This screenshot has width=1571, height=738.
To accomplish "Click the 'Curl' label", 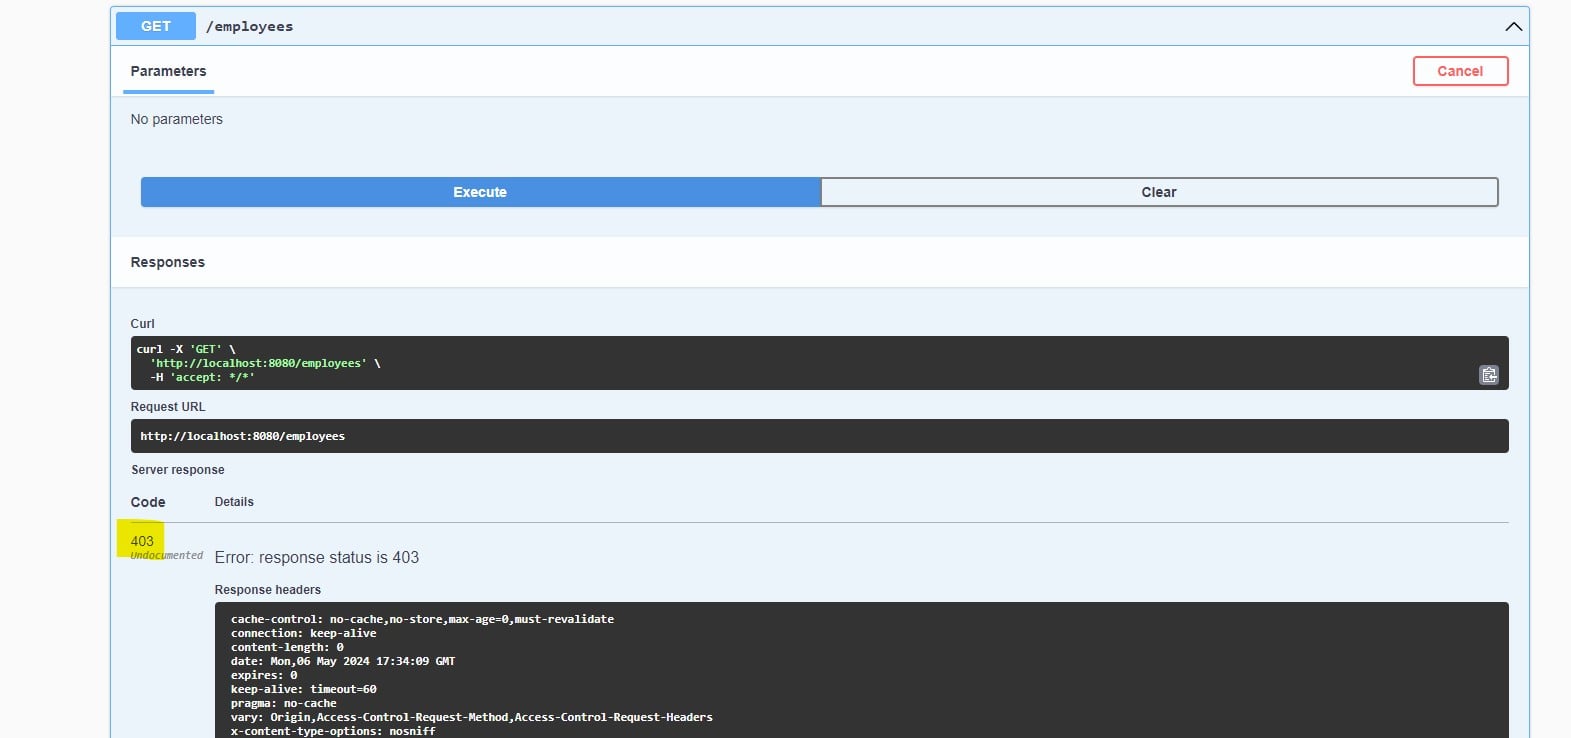I will [x=143, y=324].
